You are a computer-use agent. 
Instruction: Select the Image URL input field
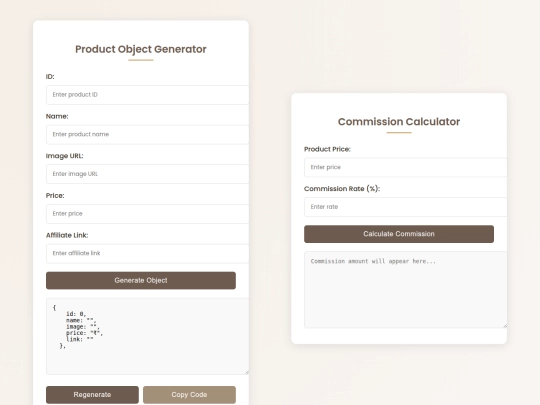(147, 174)
